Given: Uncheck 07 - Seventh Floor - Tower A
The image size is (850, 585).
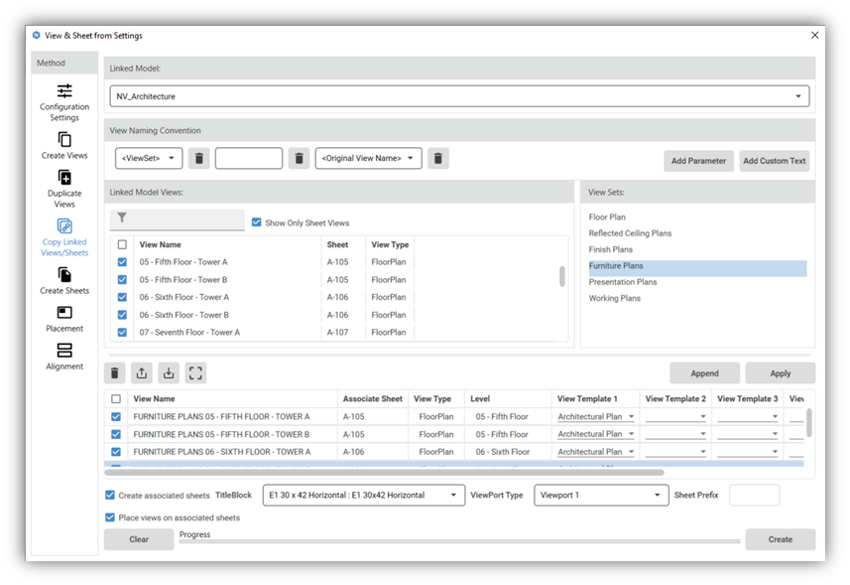Looking at the screenshot, I should point(123,332).
